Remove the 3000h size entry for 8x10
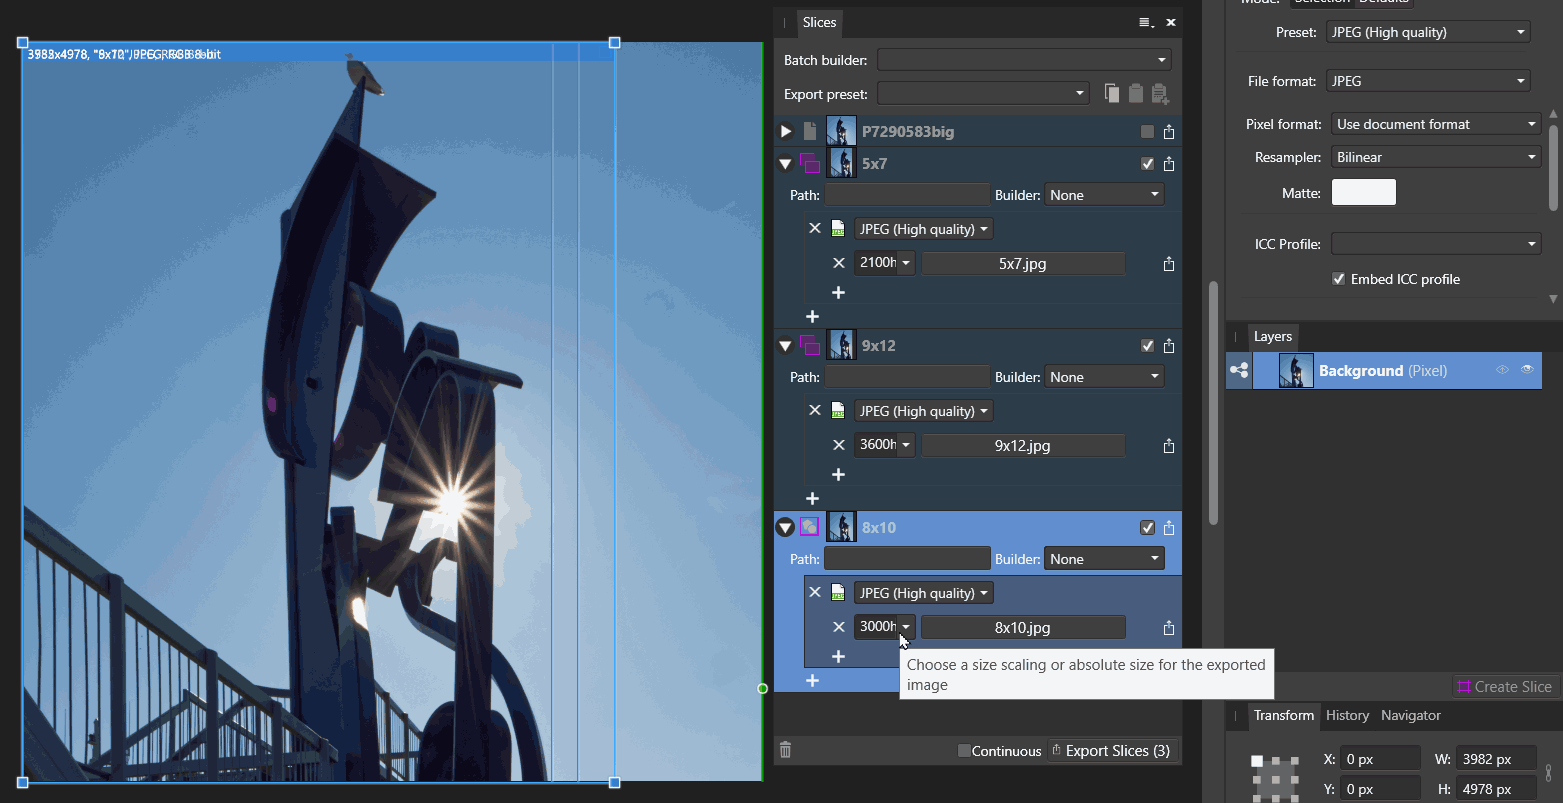 pyautogui.click(x=839, y=628)
